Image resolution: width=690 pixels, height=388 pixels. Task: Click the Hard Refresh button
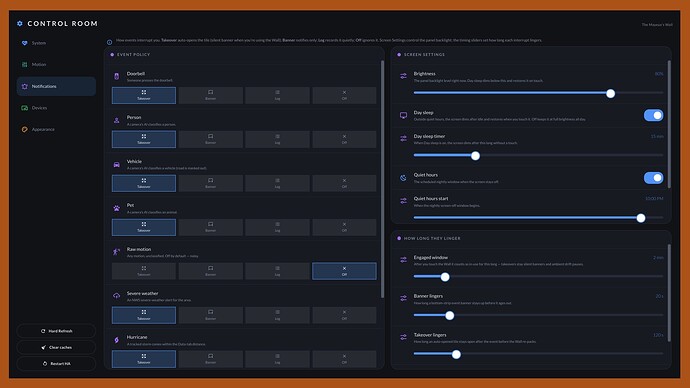(x=56, y=331)
